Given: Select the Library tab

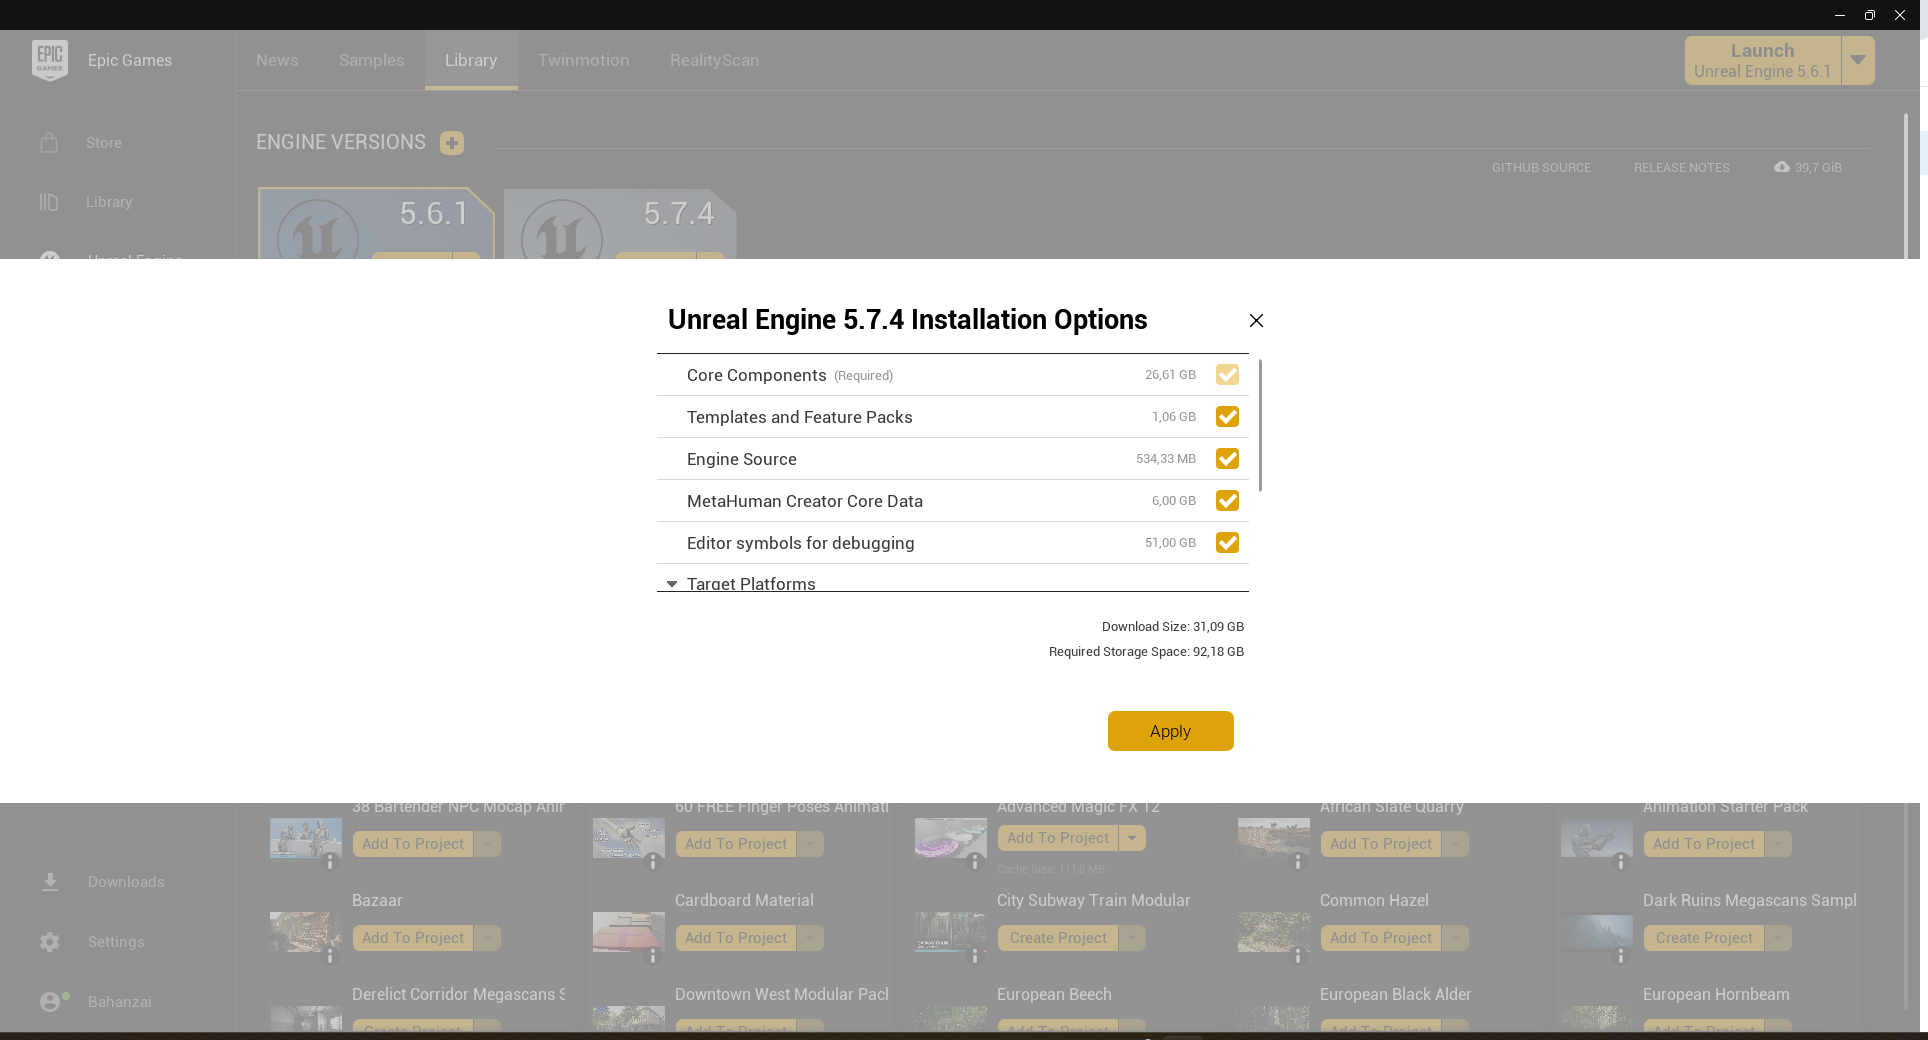Looking at the screenshot, I should [471, 60].
